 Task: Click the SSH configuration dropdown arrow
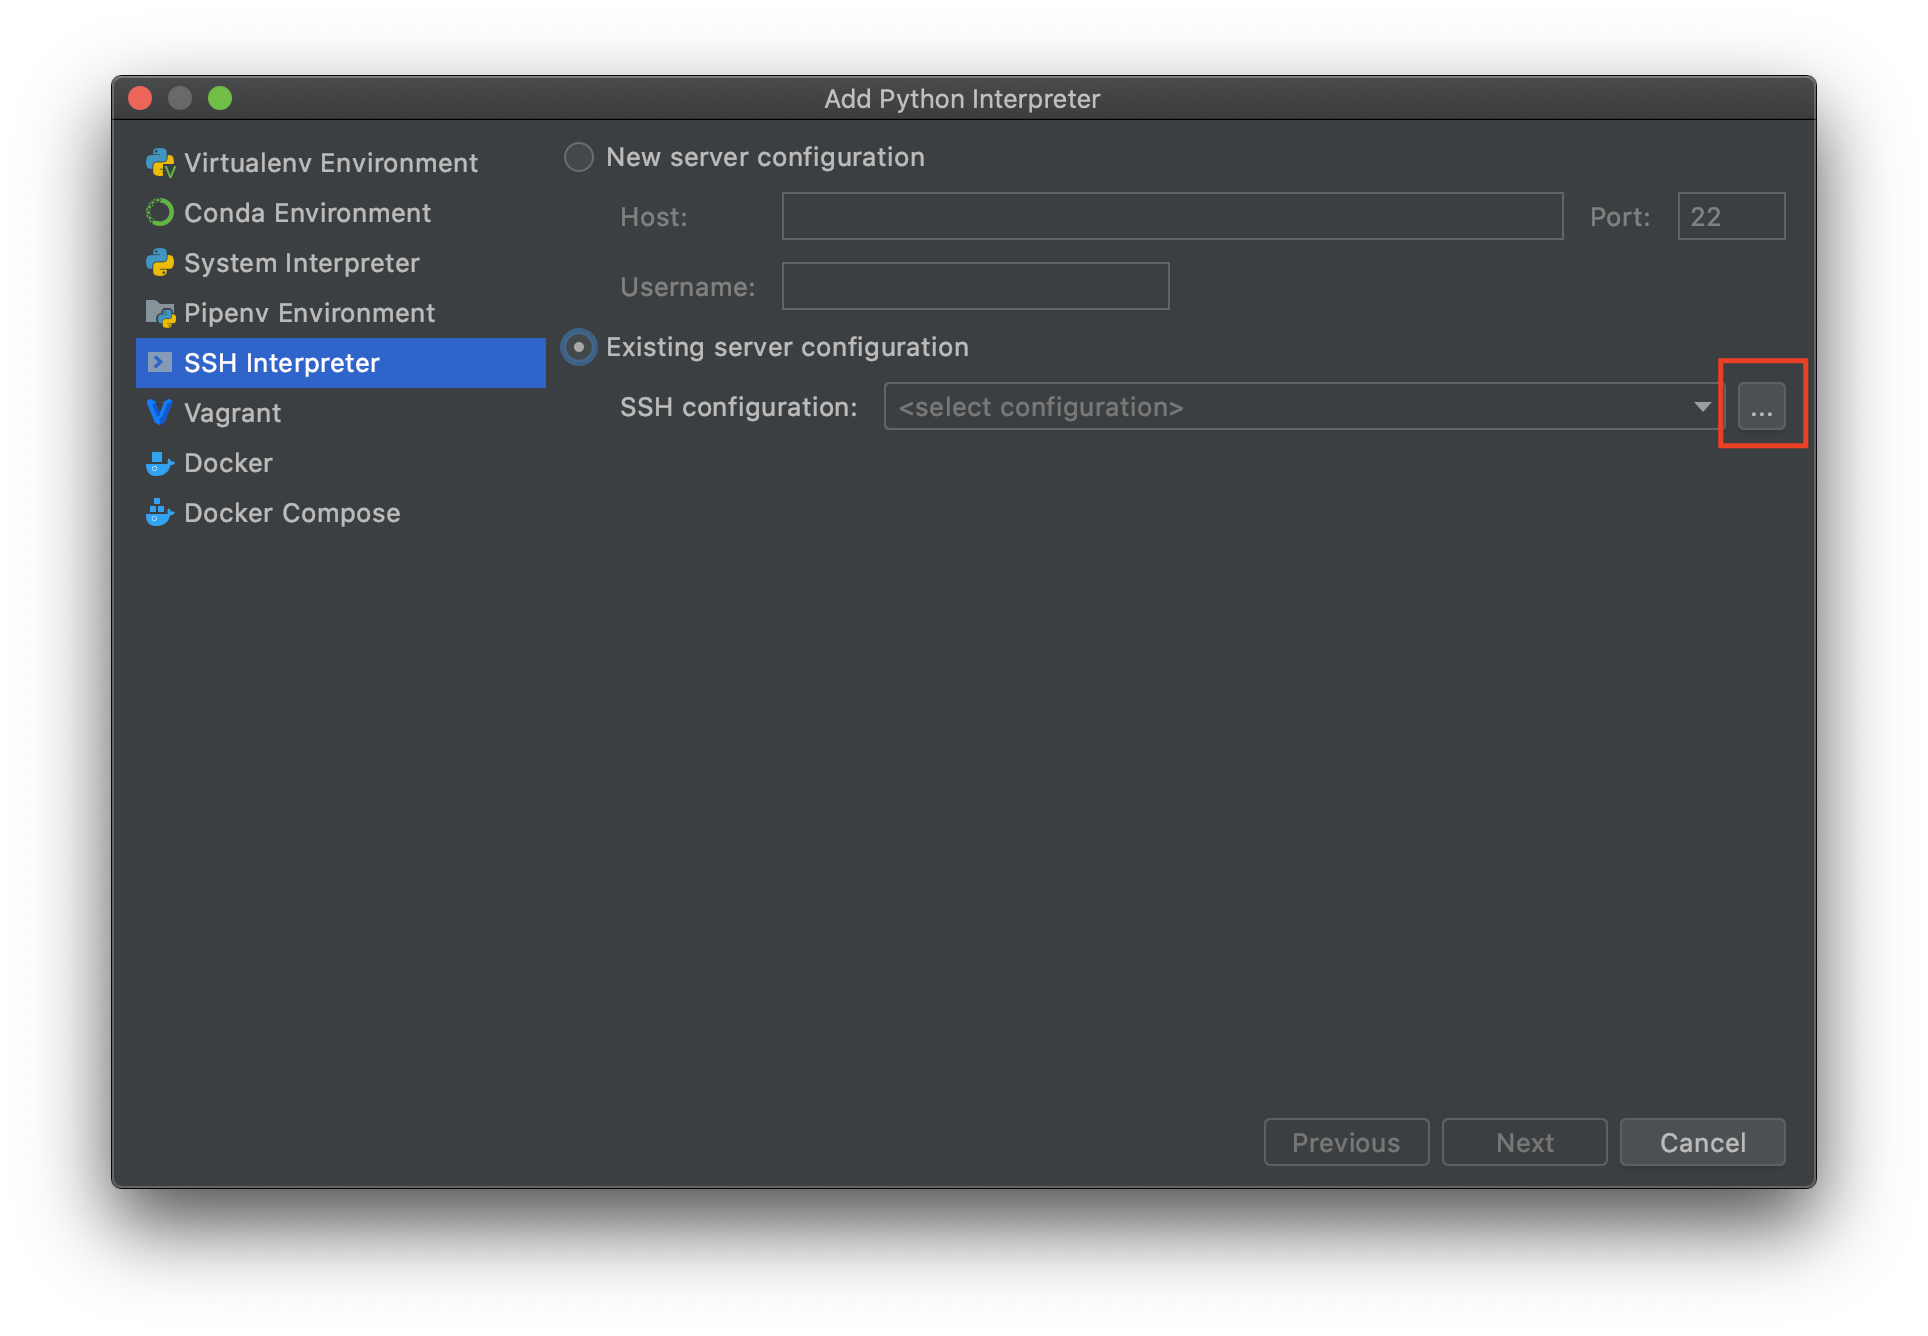pyautogui.click(x=1702, y=407)
